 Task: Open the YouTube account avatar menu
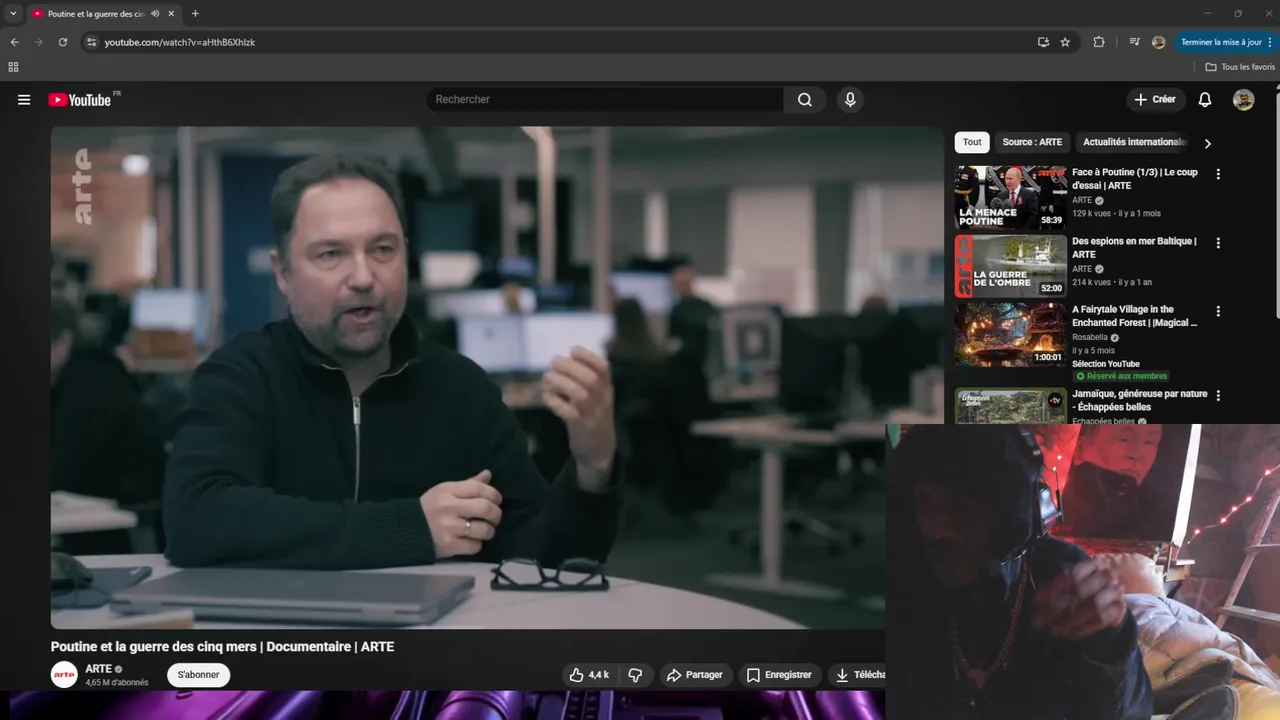(x=1243, y=99)
